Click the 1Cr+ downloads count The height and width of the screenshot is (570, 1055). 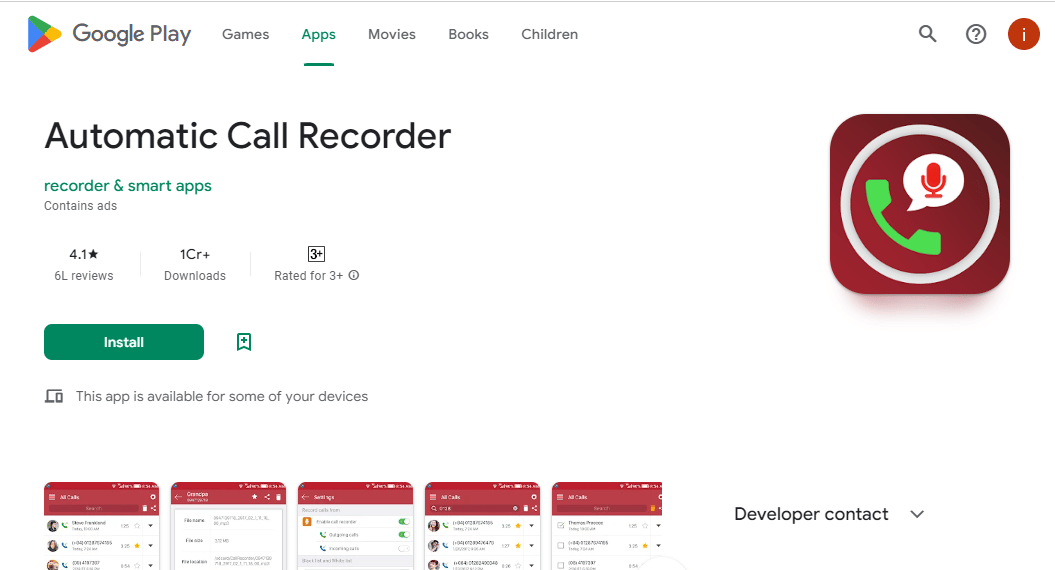[195, 254]
